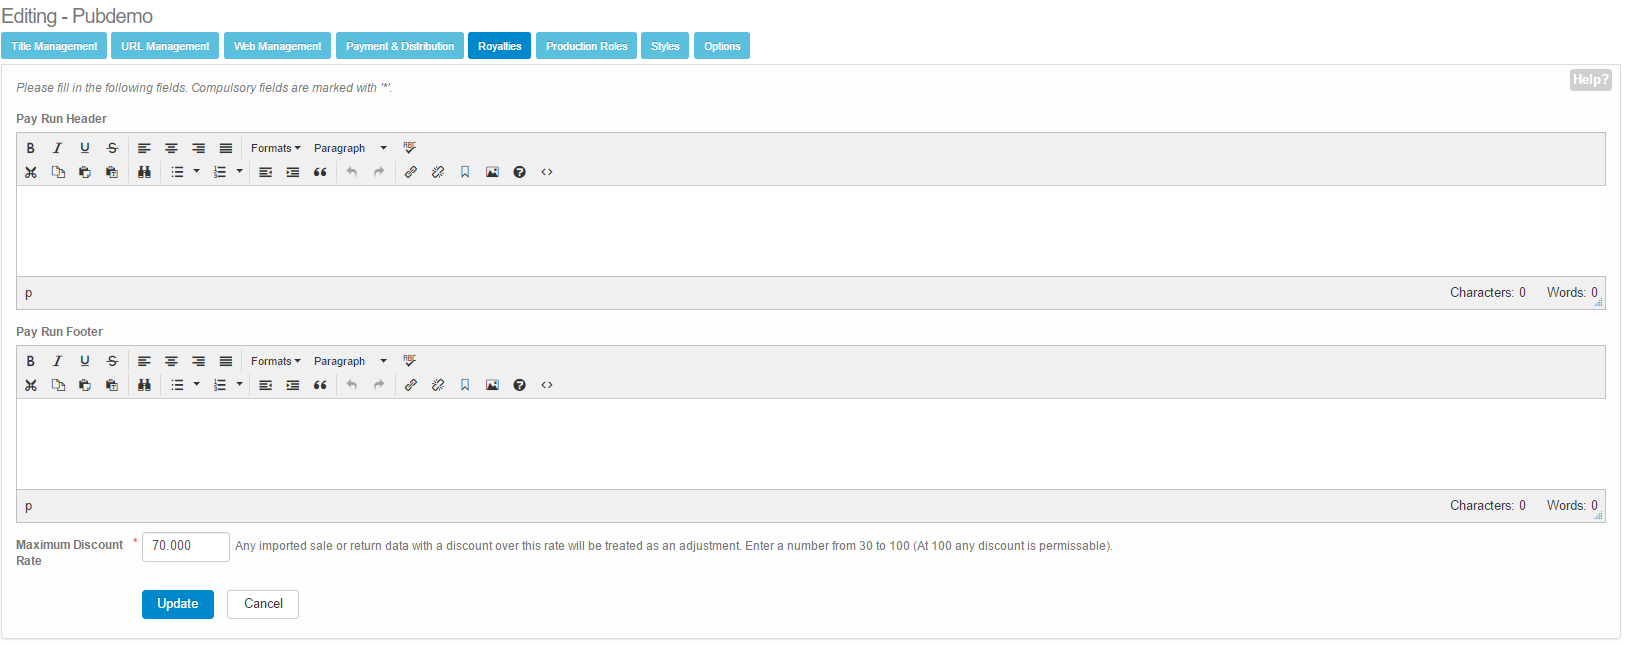Open the Options tab

click(722, 46)
